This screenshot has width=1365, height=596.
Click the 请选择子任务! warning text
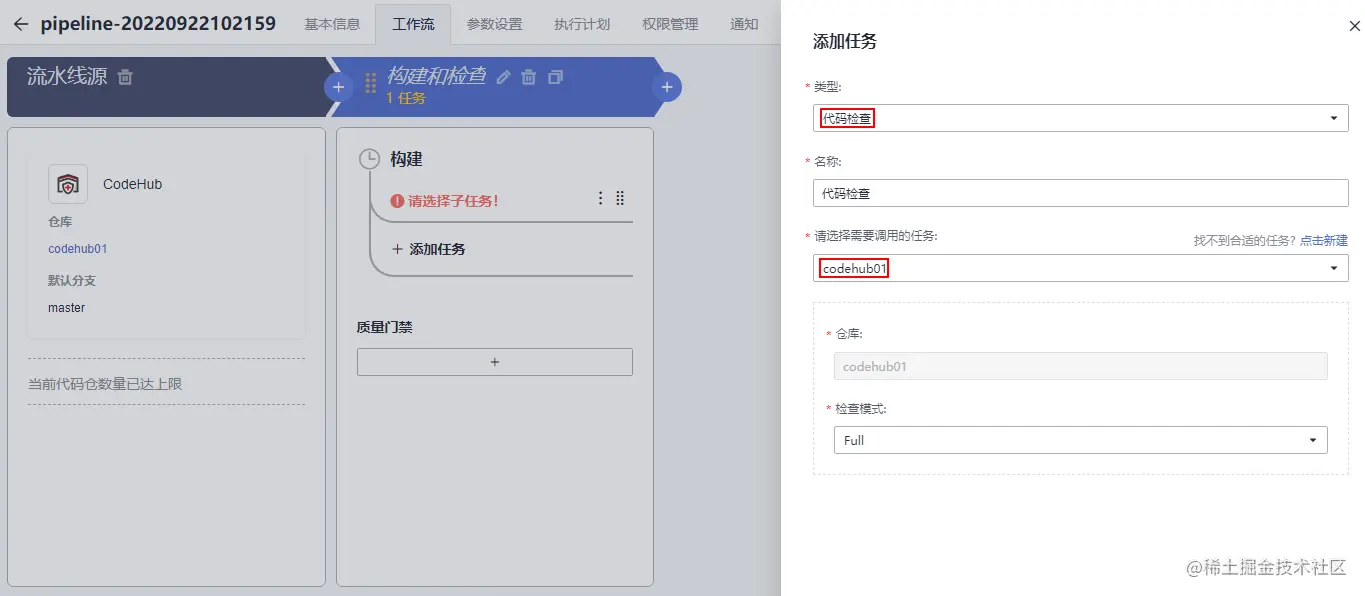[x=453, y=201]
